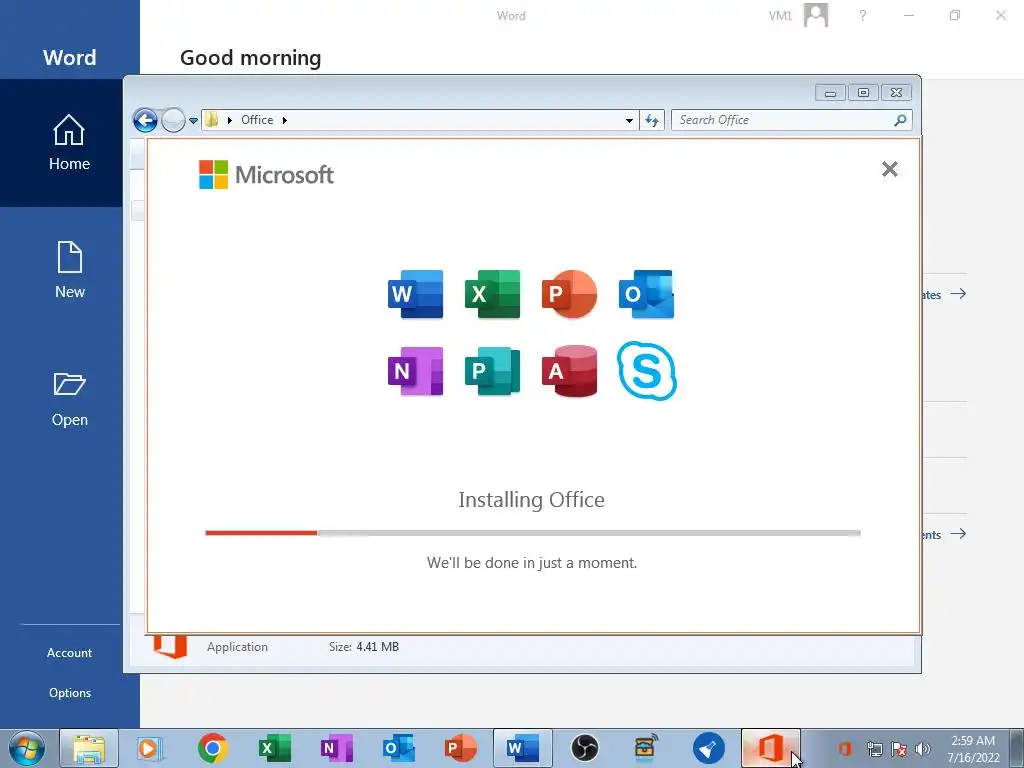Click the taskbar clock and date
The height and width of the screenshot is (768, 1024).
(973, 748)
